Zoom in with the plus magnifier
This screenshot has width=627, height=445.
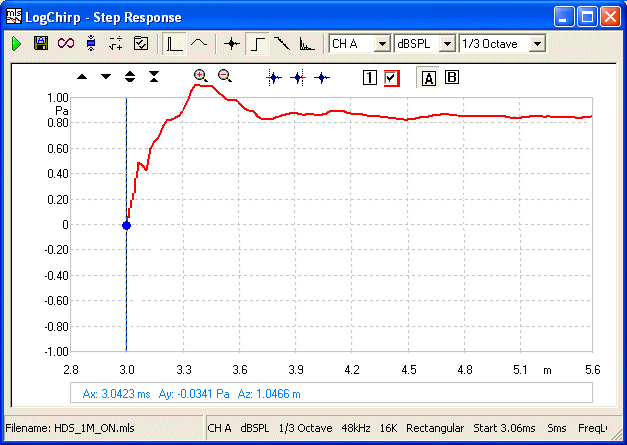[200, 76]
